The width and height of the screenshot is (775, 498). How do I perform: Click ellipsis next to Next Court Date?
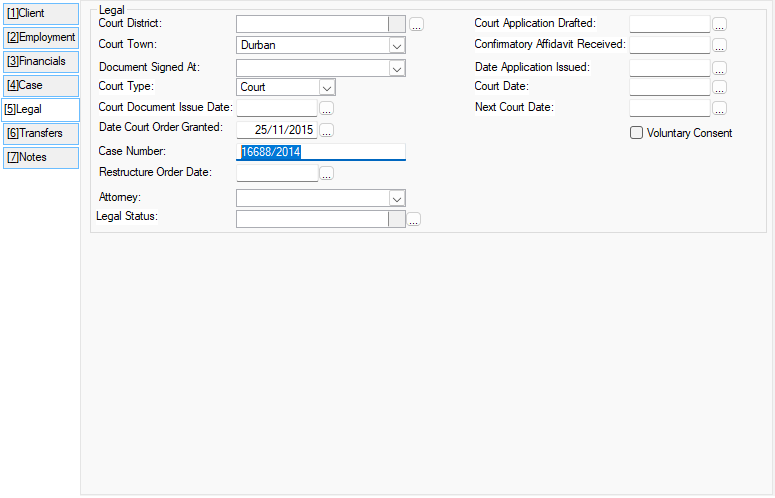(x=719, y=109)
